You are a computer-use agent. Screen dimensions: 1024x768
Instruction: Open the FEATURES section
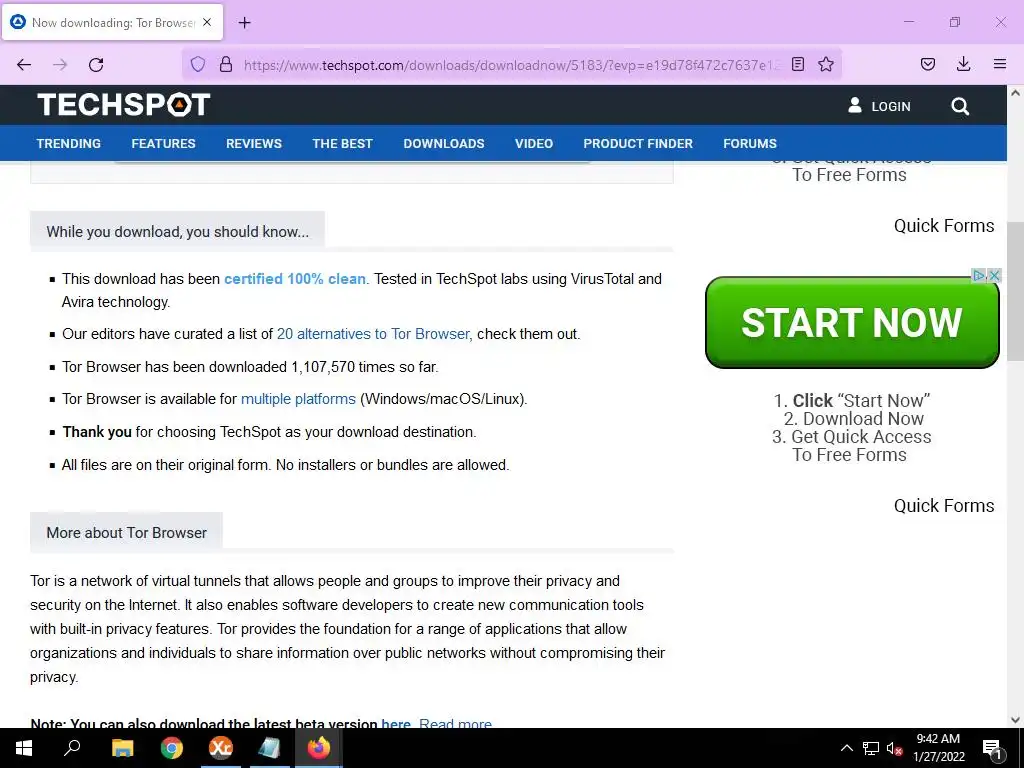[x=163, y=144]
